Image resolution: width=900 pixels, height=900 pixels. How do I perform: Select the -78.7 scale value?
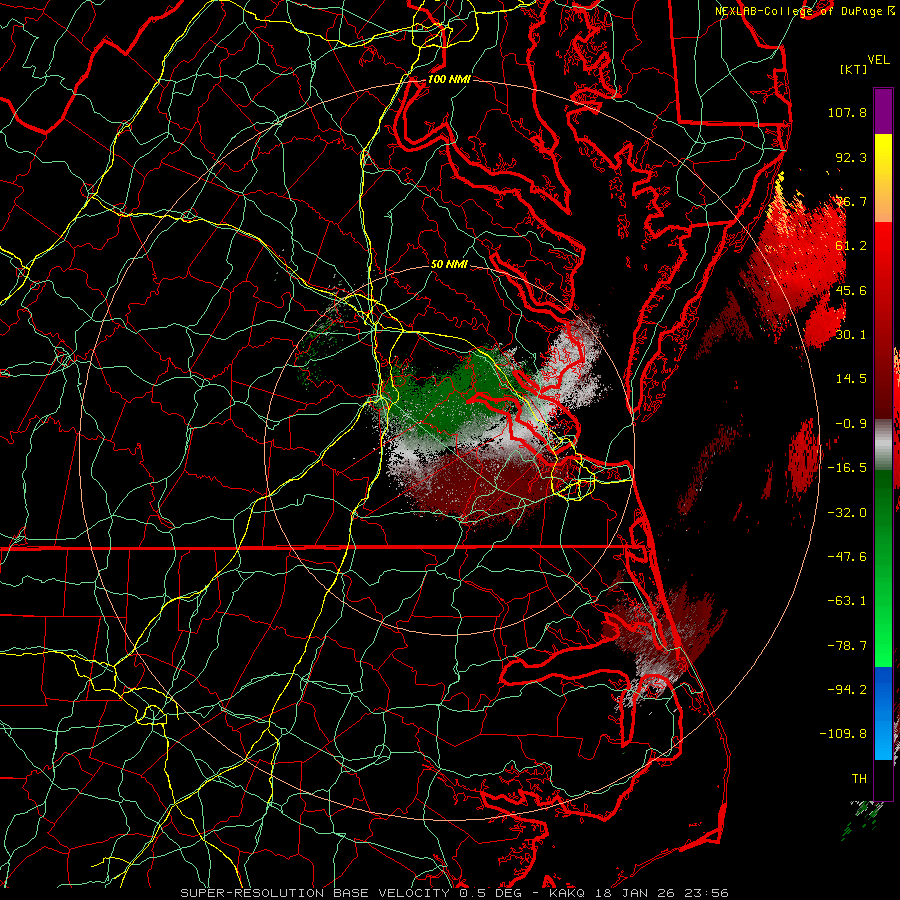click(x=847, y=646)
